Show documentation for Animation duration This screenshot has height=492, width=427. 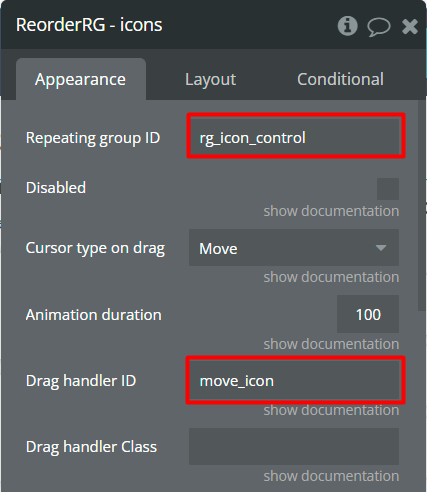[x=331, y=344]
